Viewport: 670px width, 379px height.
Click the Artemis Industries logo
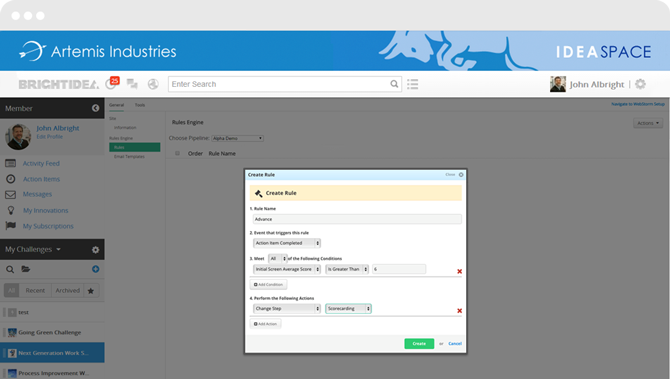point(97,51)
